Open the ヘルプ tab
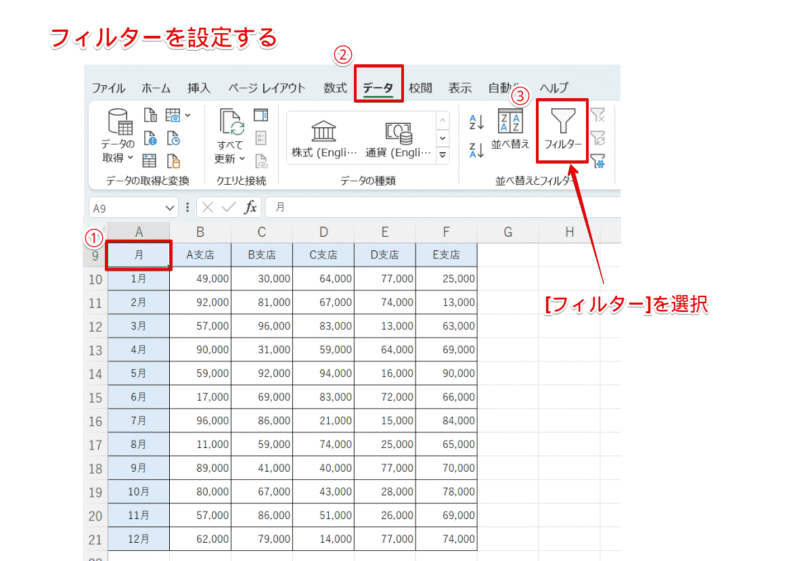 point(554,88)
